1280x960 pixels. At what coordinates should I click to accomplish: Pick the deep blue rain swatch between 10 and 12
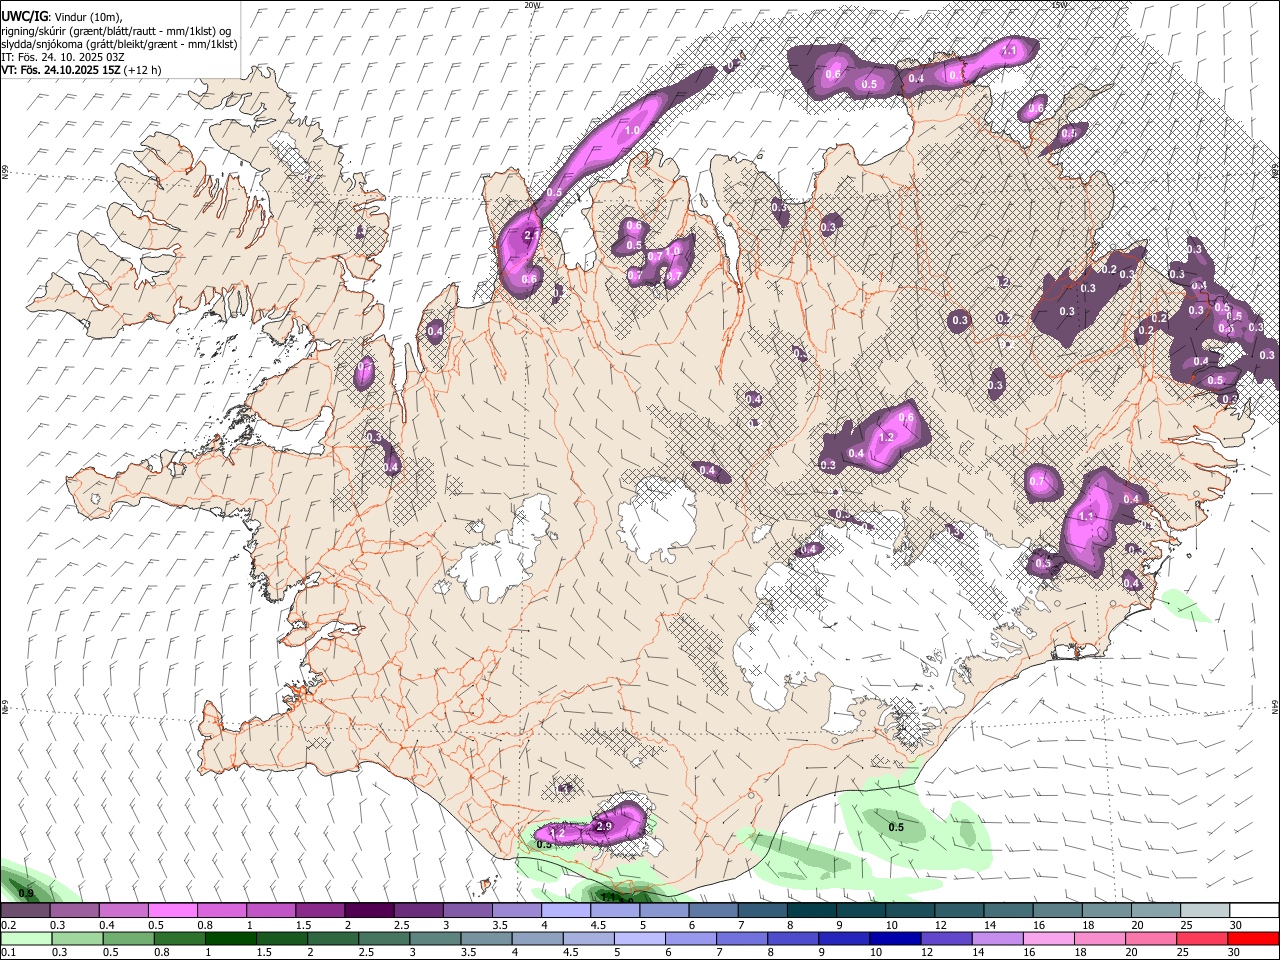896,938
